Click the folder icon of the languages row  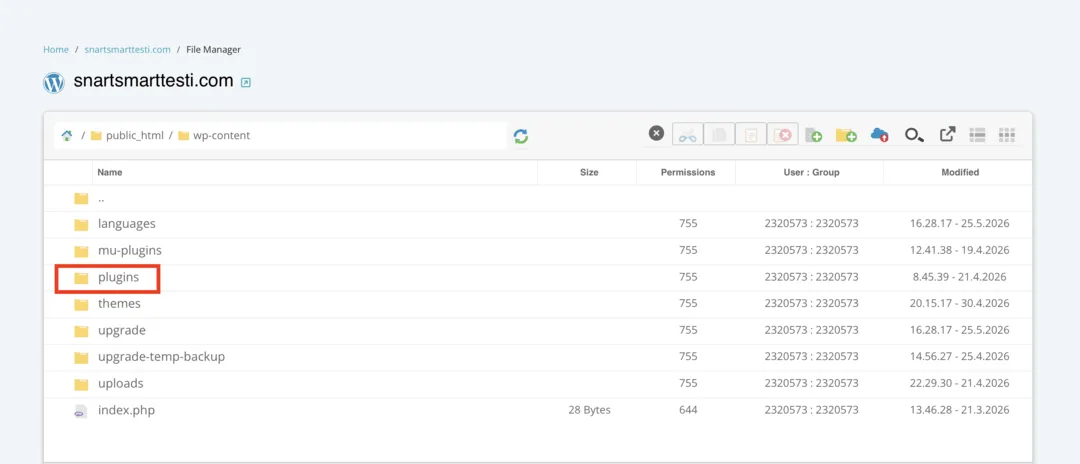81,224
